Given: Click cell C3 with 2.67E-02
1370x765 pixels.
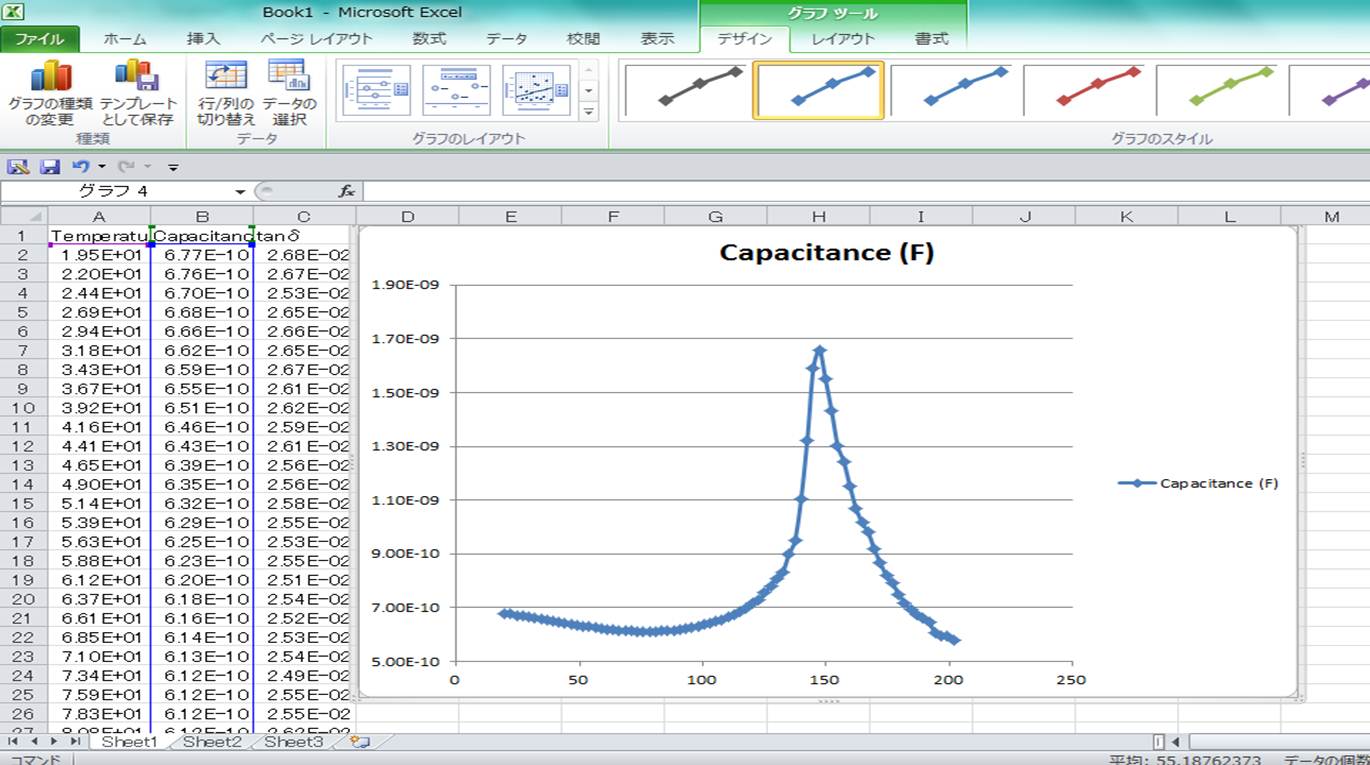Looking at the screenshot, I should (304, 274).
